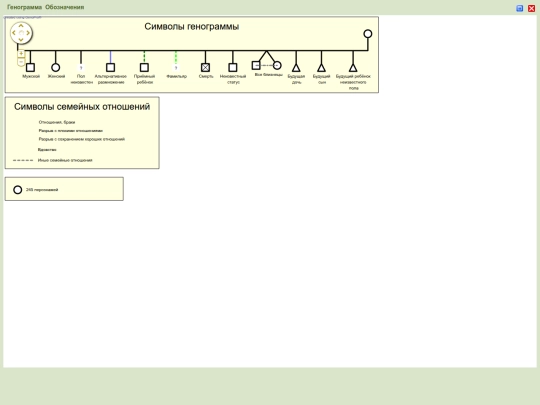
Task: Select the Фамильяр question-mark symbol
Action: 176,68
